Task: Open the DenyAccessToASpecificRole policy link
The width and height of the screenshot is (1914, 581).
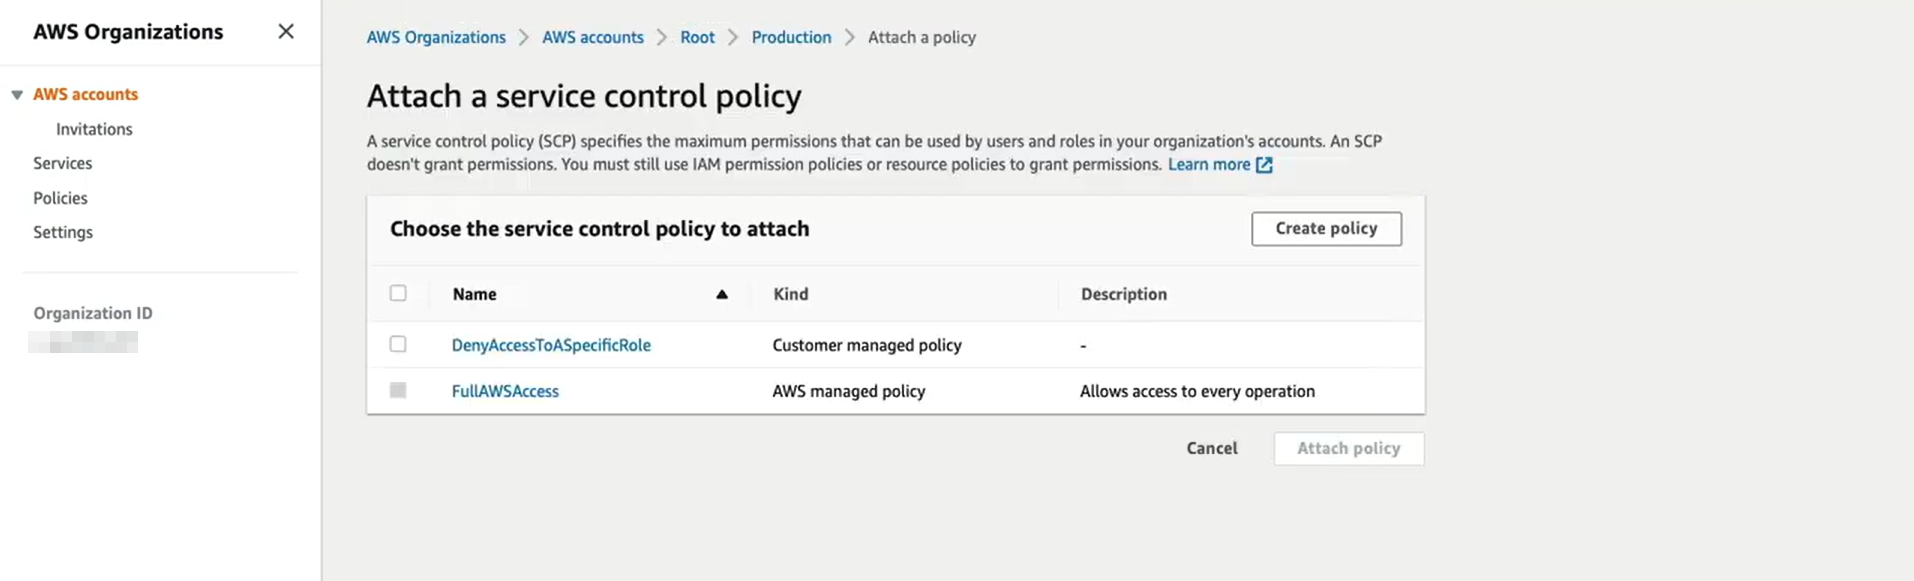Action: tap(551, 345)
